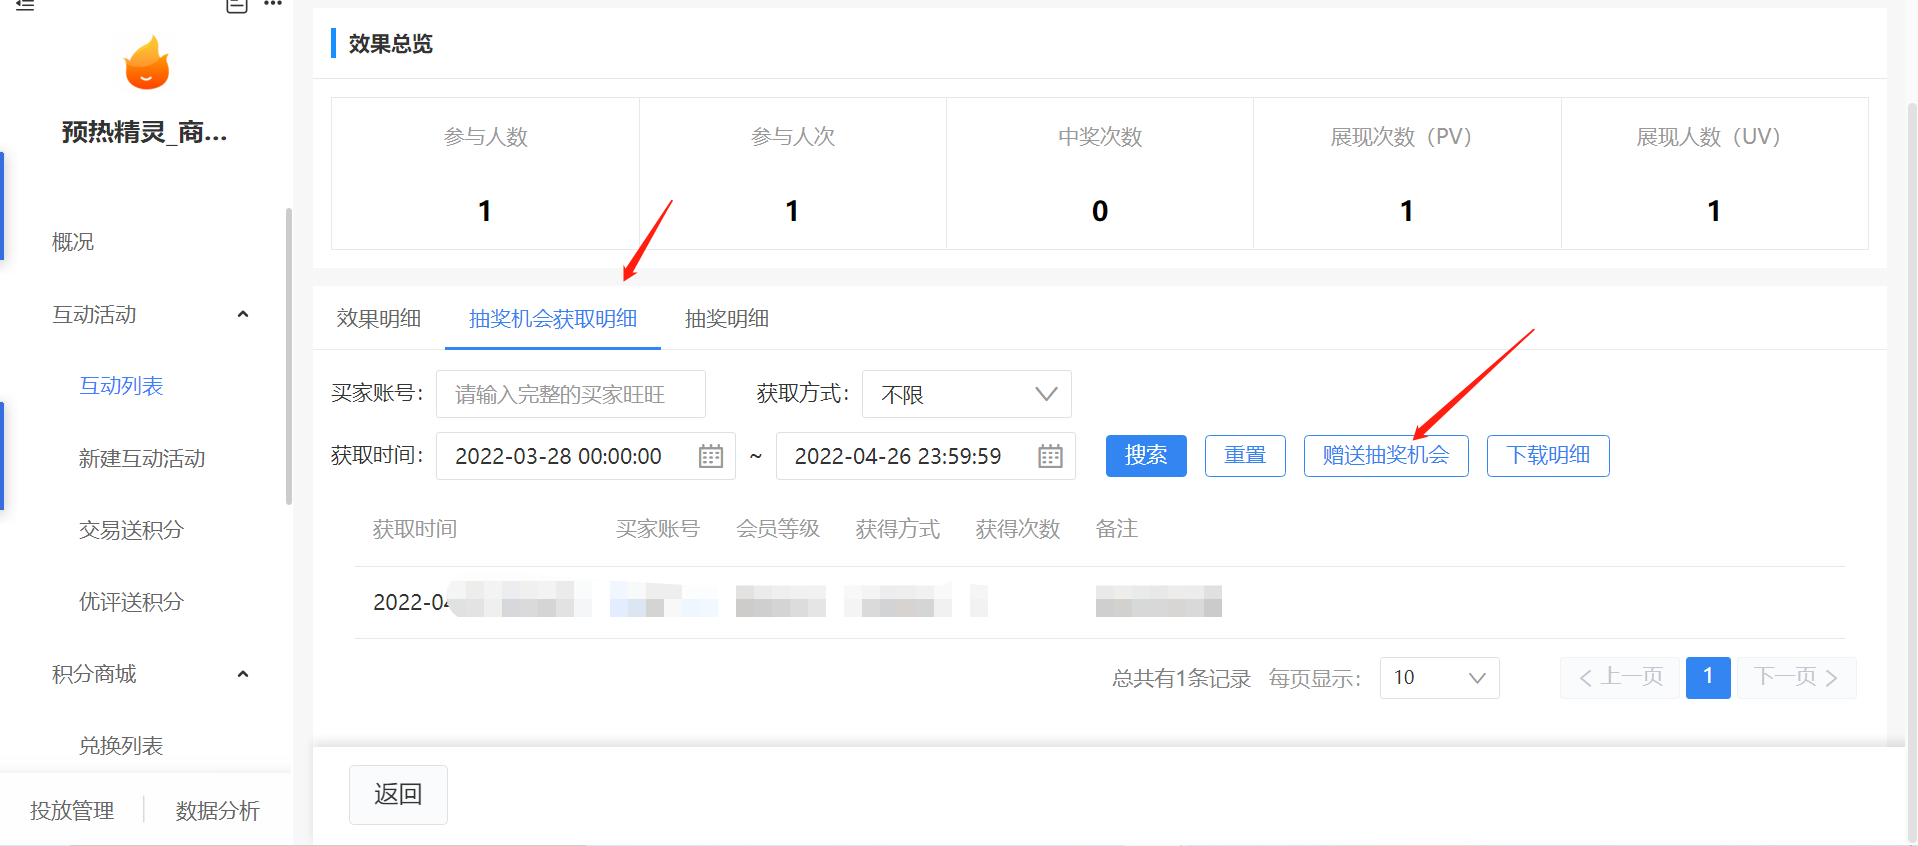Open the 获取方式 dropdown
Image resolution: width=1918 pixels, height=846 pixels.
point(967,394)
